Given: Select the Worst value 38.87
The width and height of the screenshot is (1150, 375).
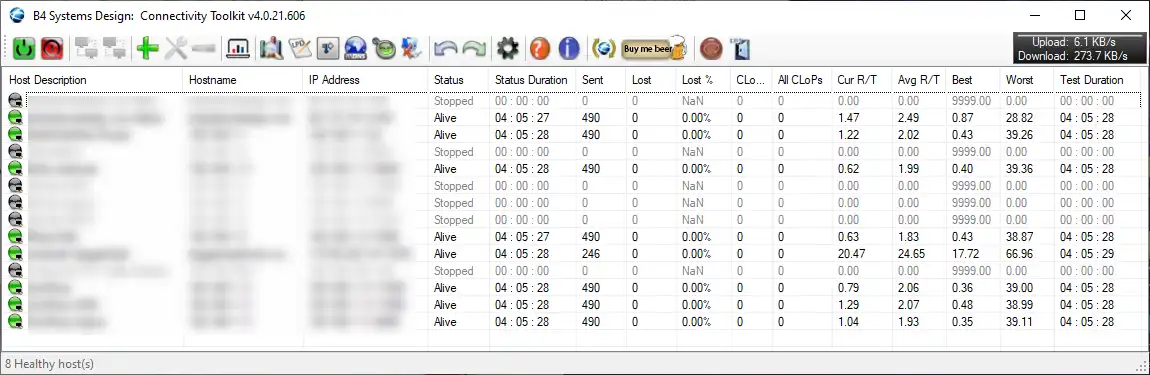Looking at the screenshot, I should click(x=1019, y=237).
